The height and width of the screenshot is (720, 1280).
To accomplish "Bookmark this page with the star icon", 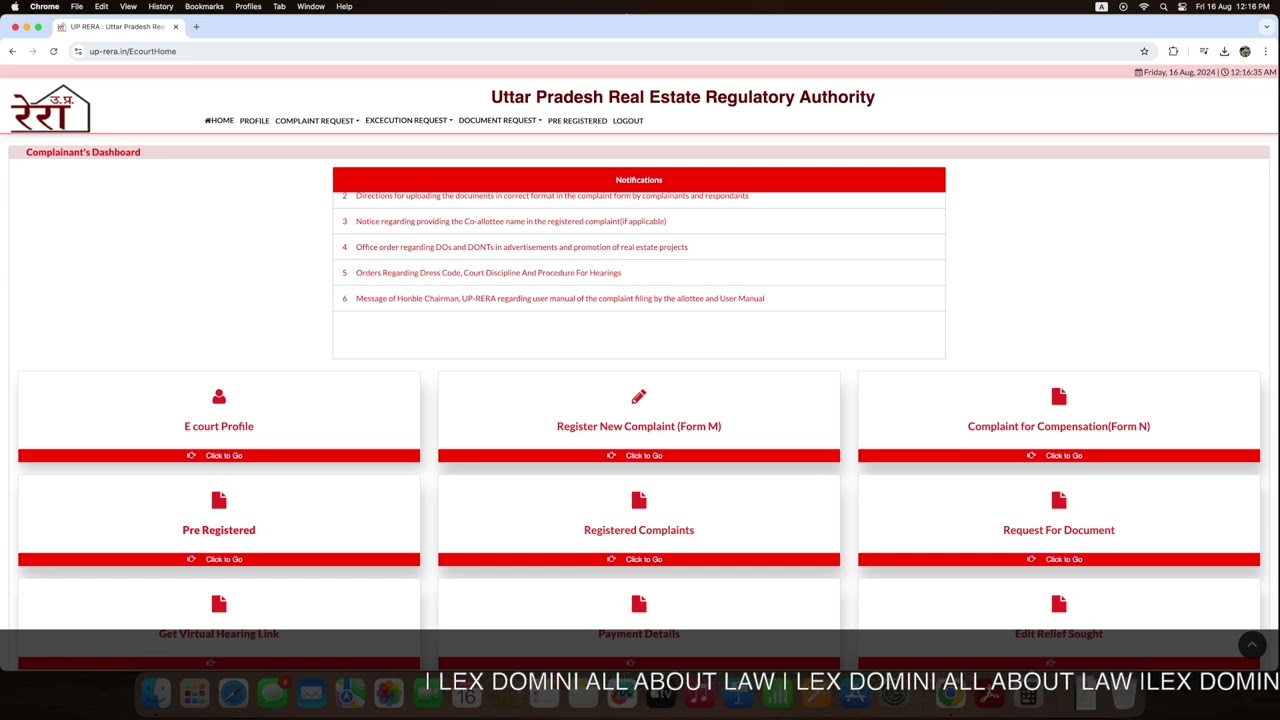I will (x=1144, y=51).
